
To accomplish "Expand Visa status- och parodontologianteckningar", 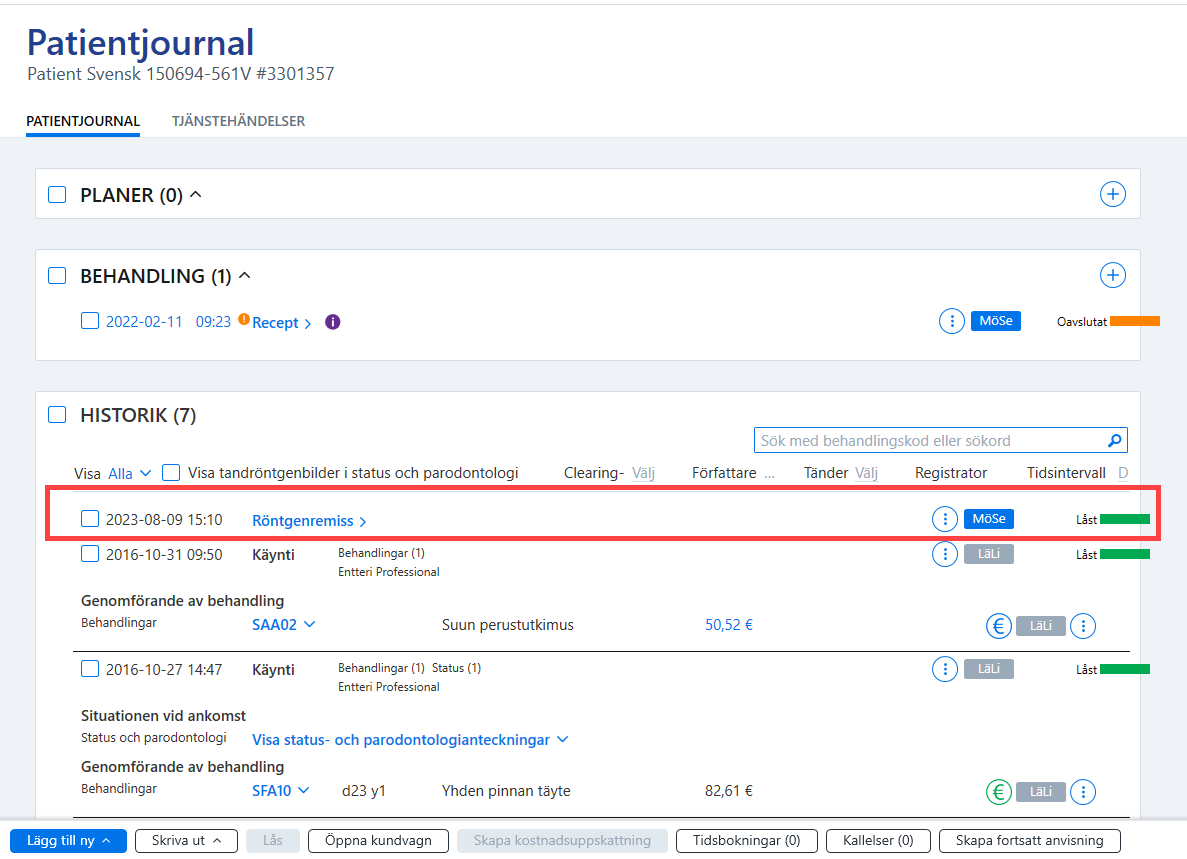I will [x=410, y=740].
